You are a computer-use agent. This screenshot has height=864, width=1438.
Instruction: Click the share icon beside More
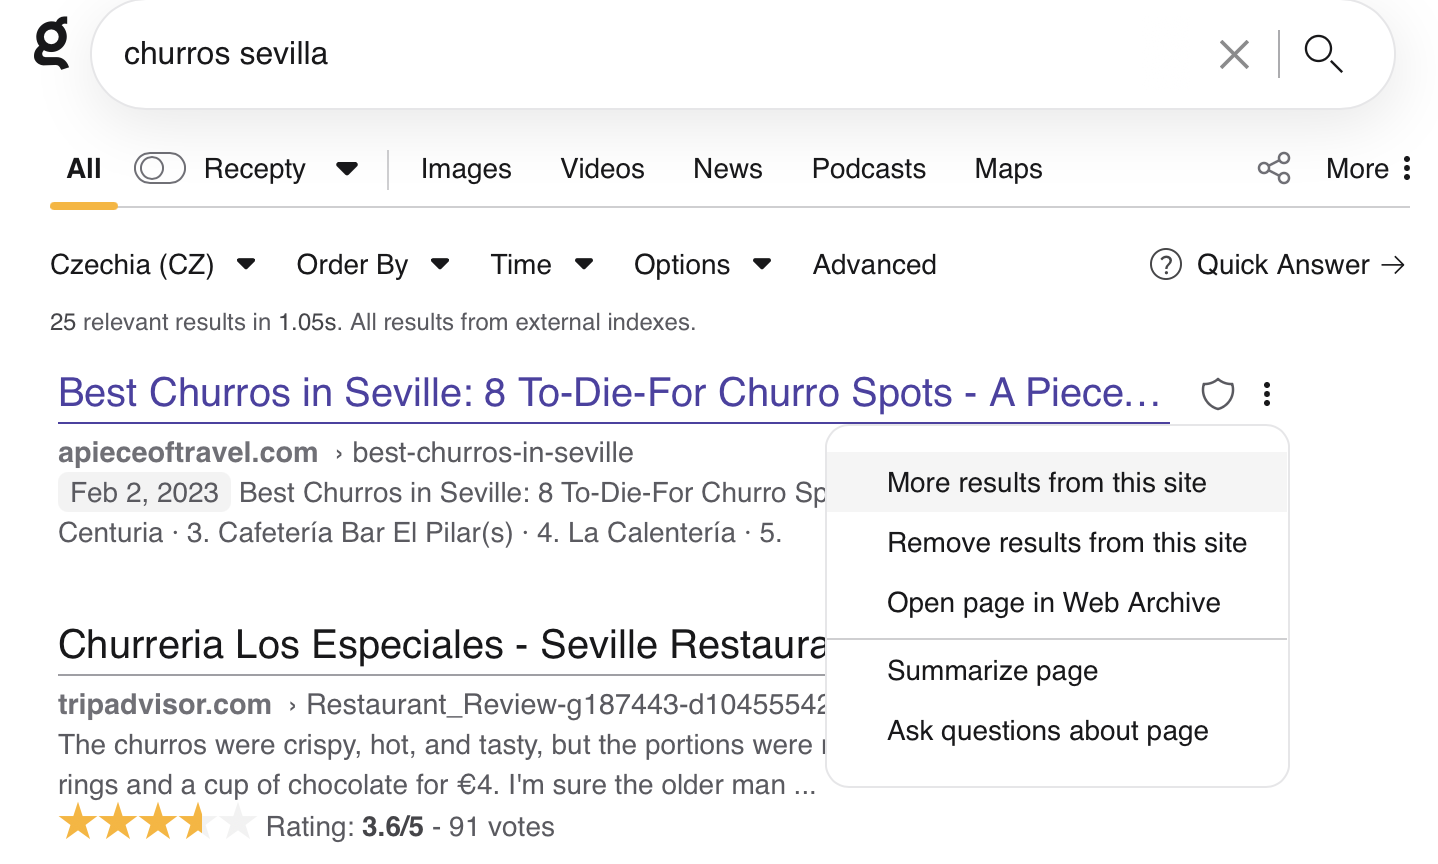(x=1274, y=168)
